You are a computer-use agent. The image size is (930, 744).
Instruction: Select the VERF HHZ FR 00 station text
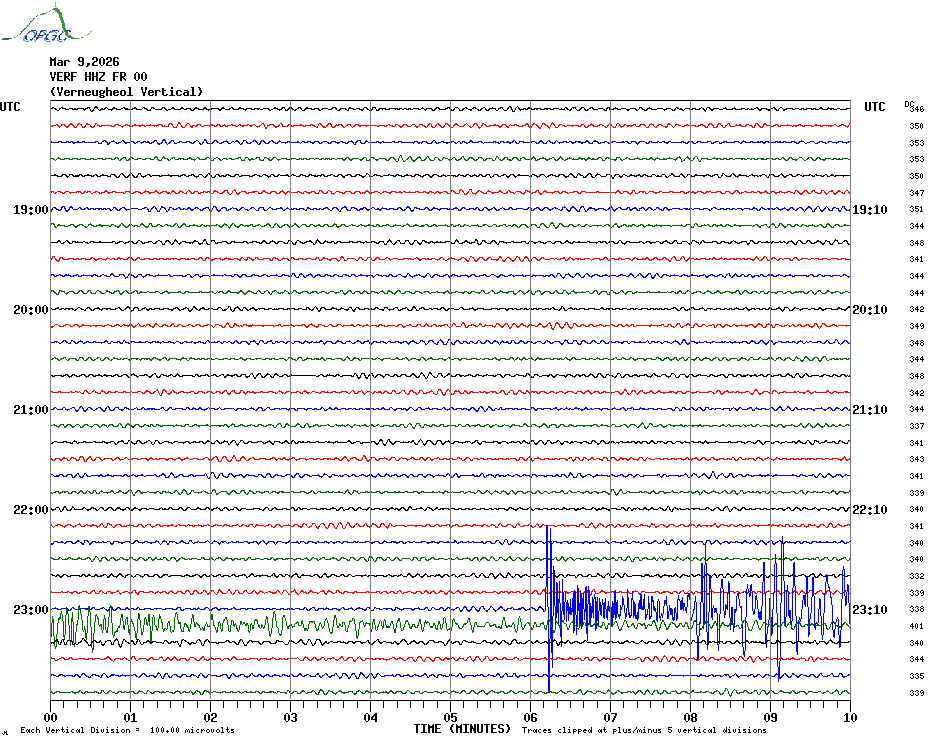98,76
